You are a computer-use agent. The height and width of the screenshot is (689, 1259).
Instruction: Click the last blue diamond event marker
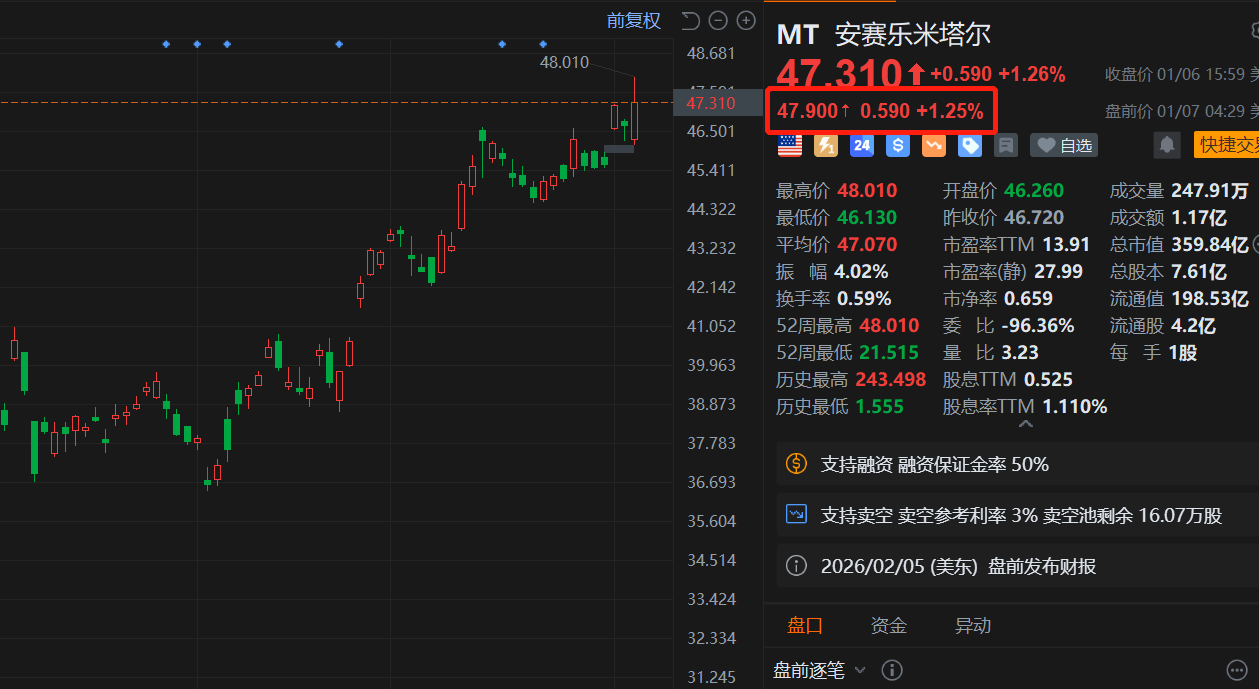pos(543,44)
